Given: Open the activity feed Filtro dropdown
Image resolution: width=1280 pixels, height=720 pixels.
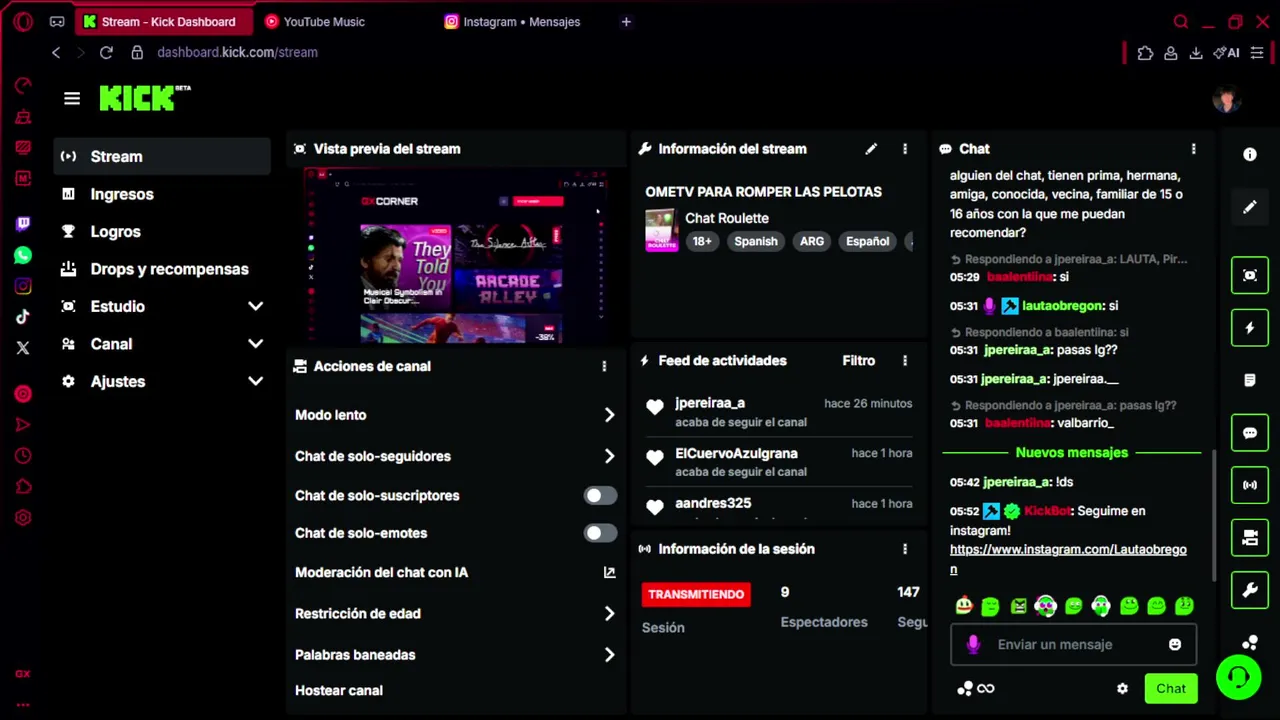Looking at the screenshot, I should (858, 361).
